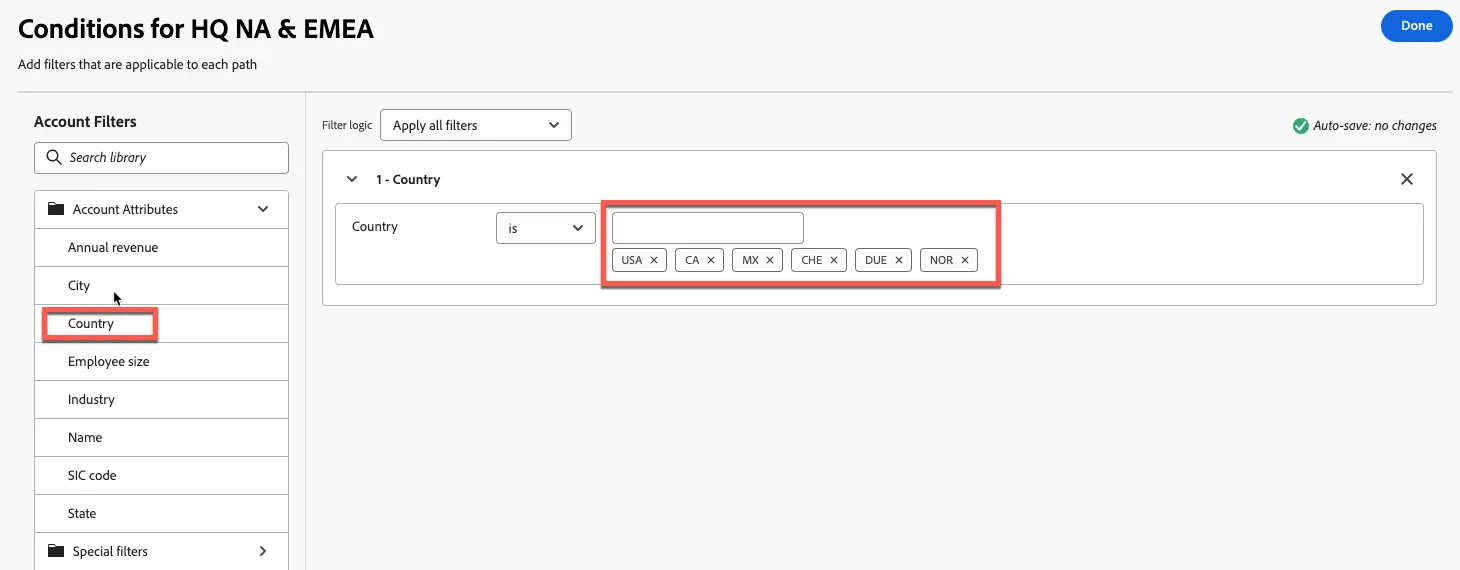1460x570 pixels.
Task: Expand the Special filters folder
Action: [x=263, y=551]
